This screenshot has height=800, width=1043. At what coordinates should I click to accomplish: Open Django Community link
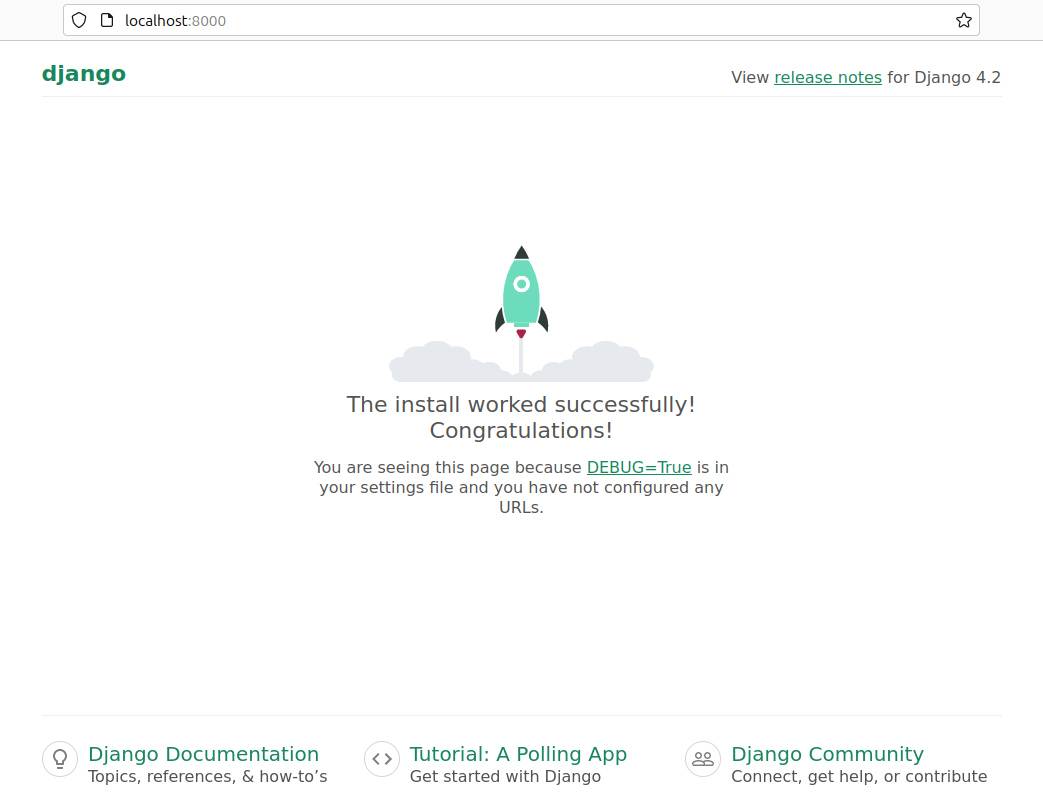pyautogui.click(x=827, y=754)
